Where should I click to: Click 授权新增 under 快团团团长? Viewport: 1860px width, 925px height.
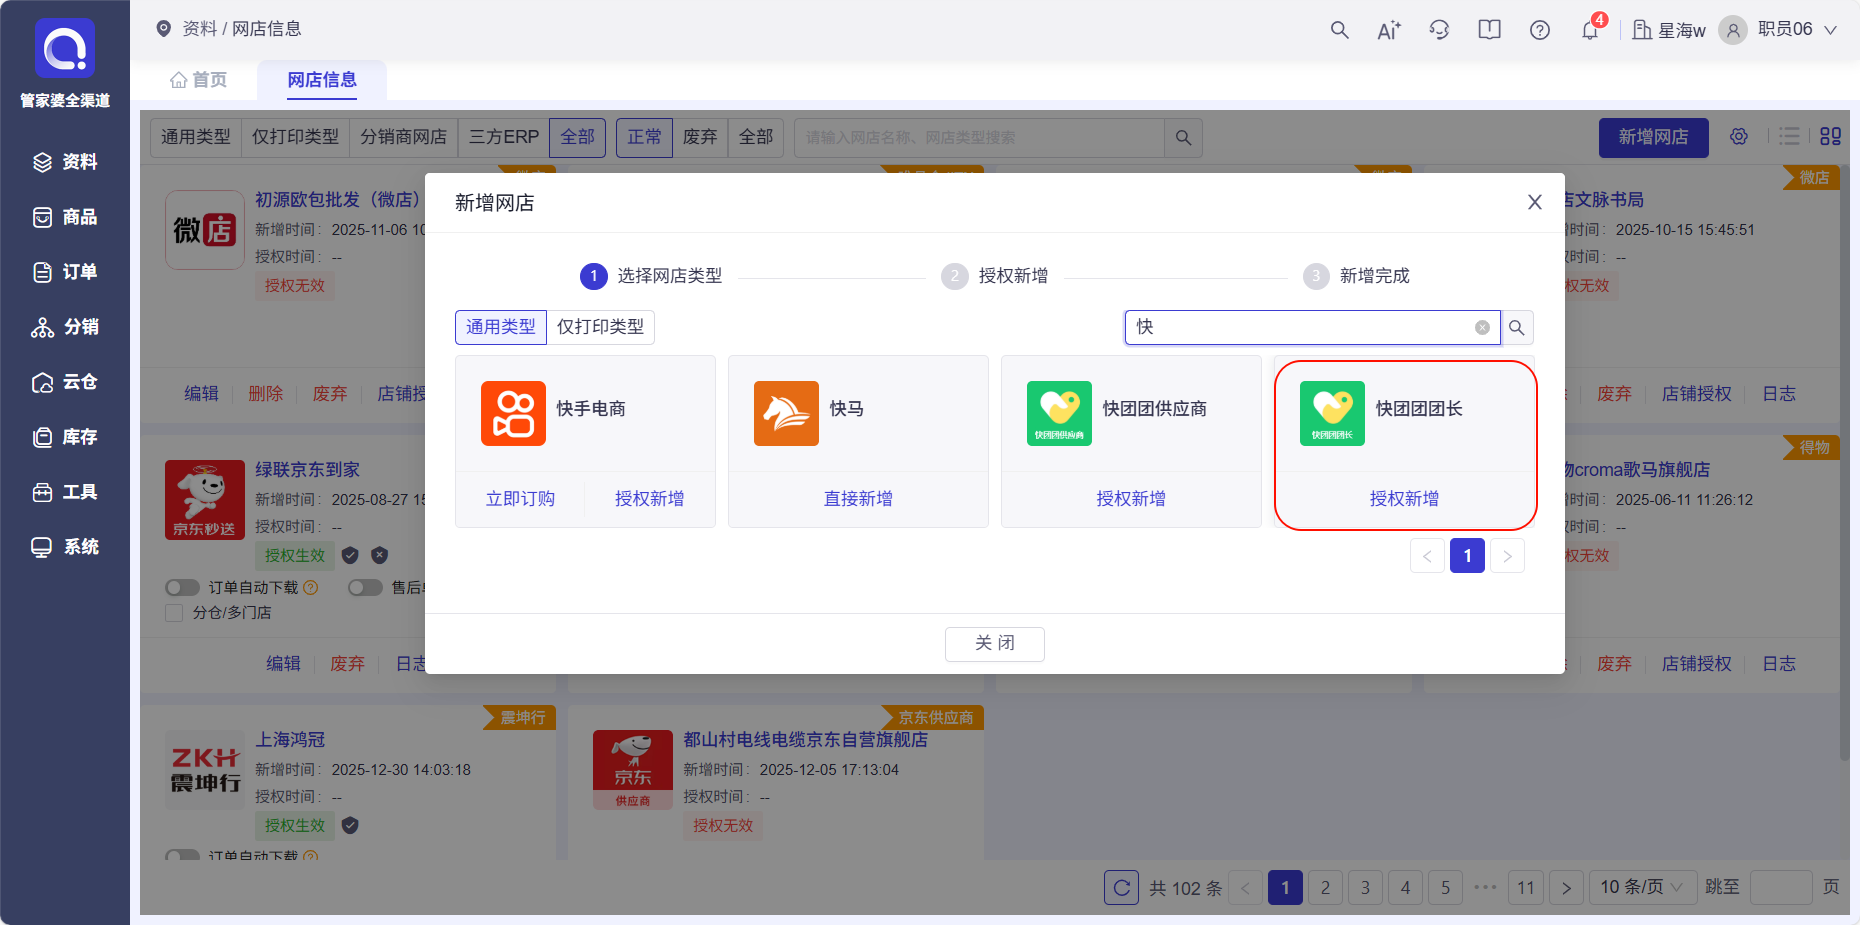(1404, 499)
